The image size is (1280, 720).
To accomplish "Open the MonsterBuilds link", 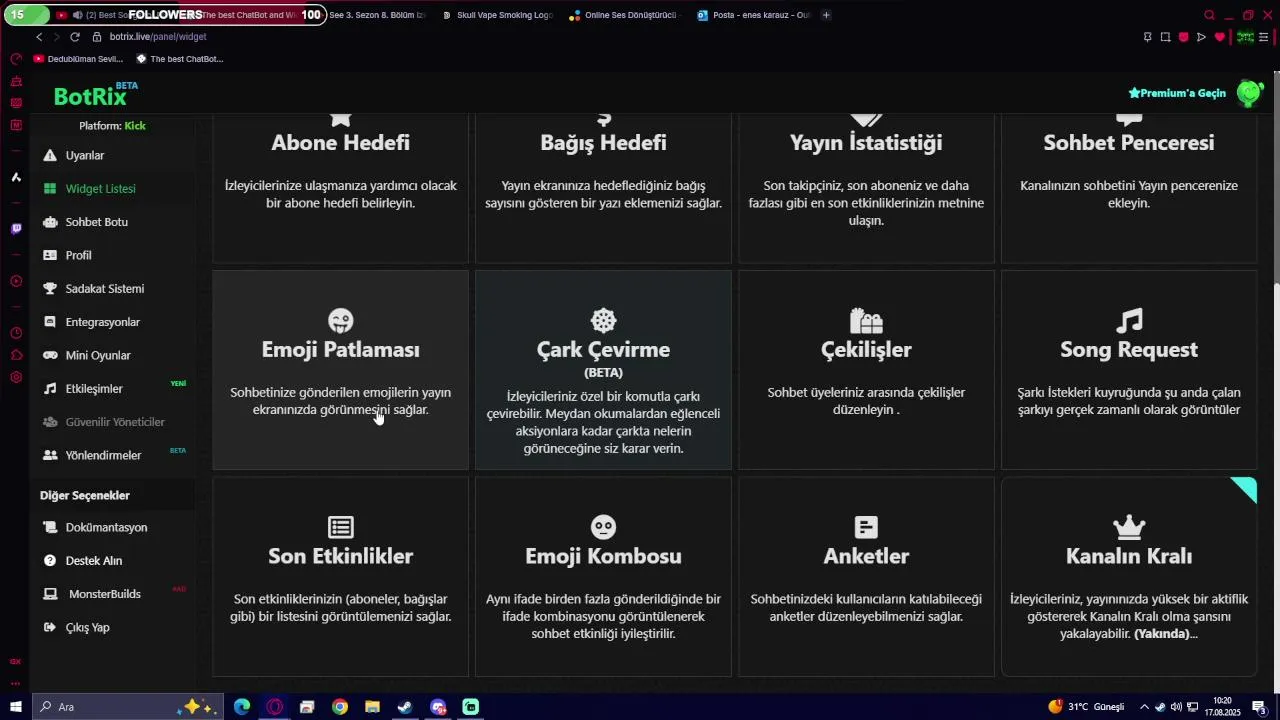I will [104, 594].
